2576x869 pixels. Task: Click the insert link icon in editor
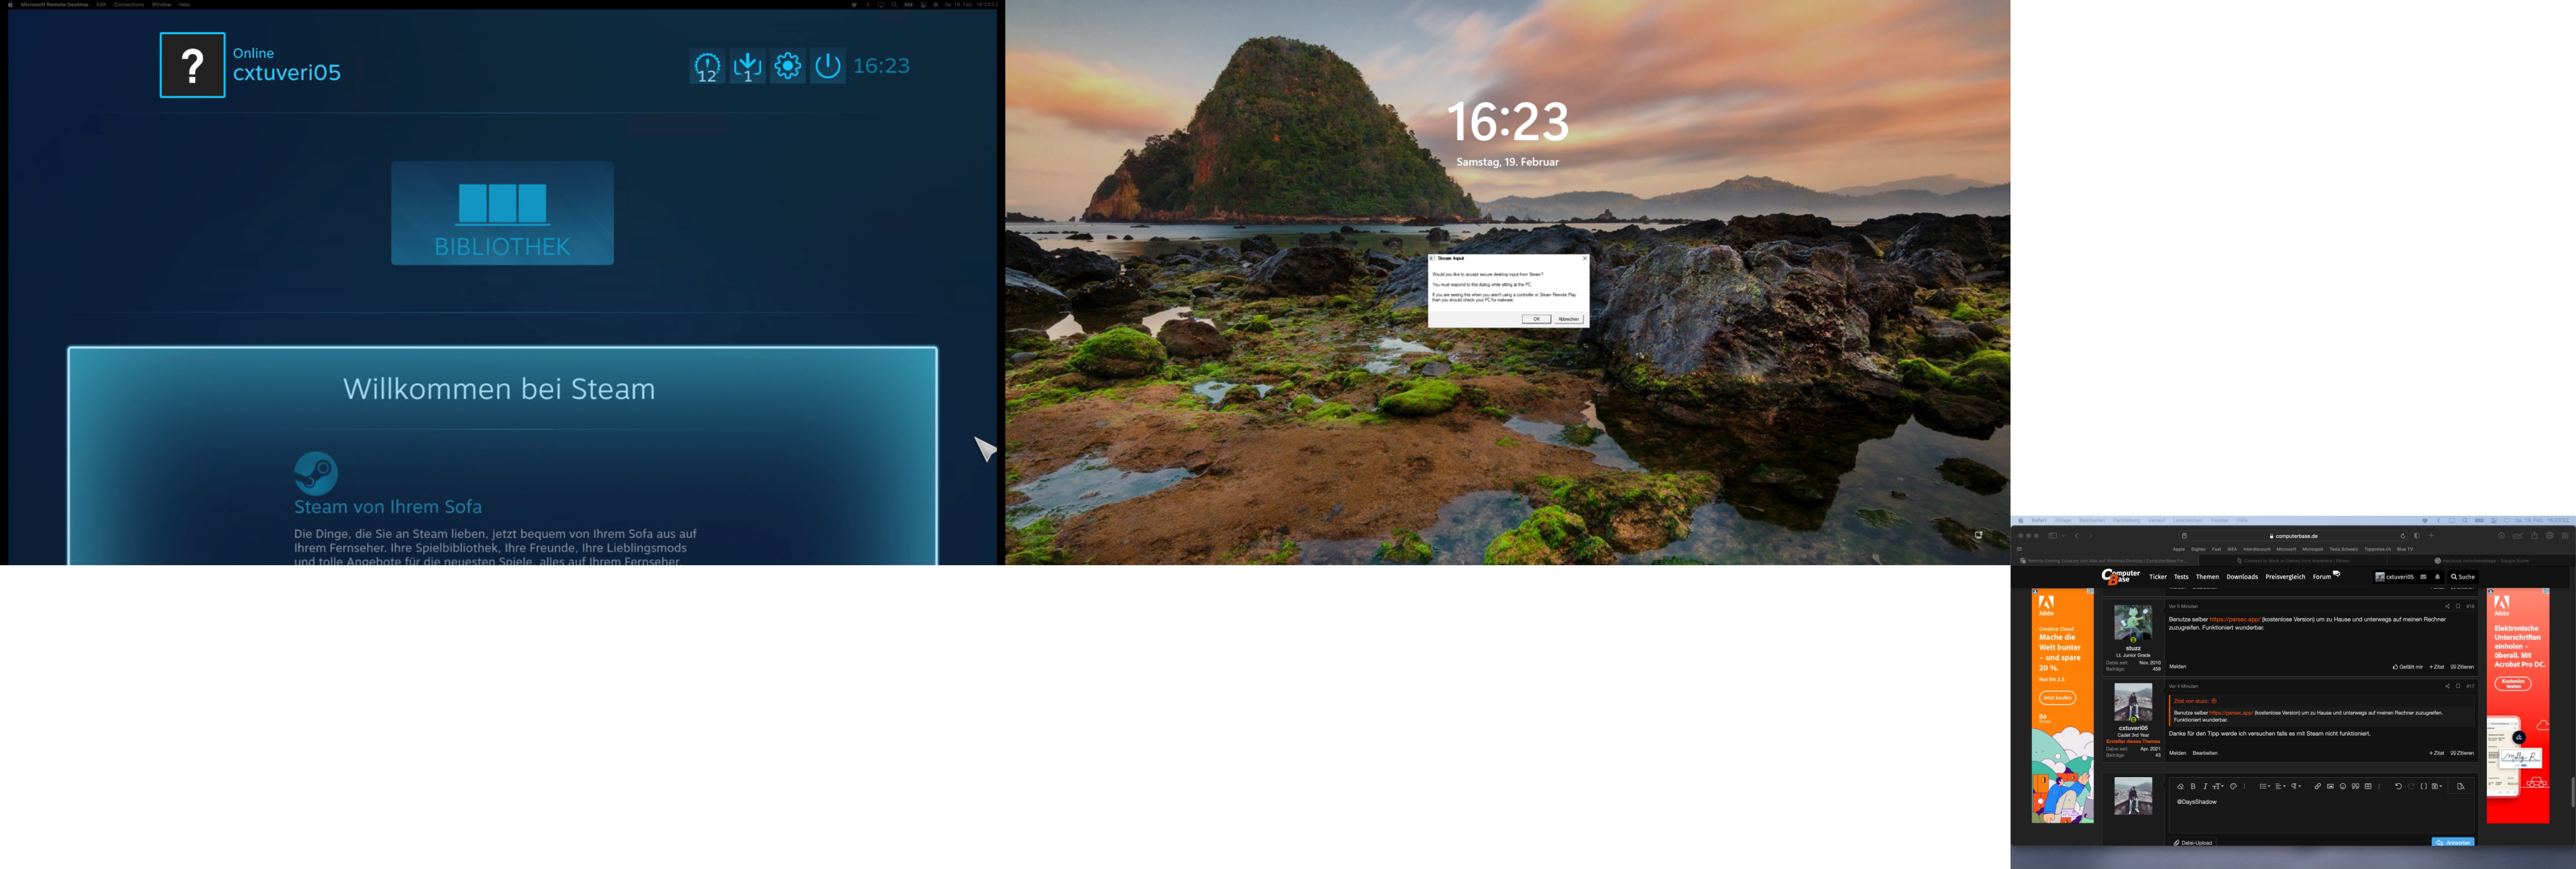coord(2318,787)
